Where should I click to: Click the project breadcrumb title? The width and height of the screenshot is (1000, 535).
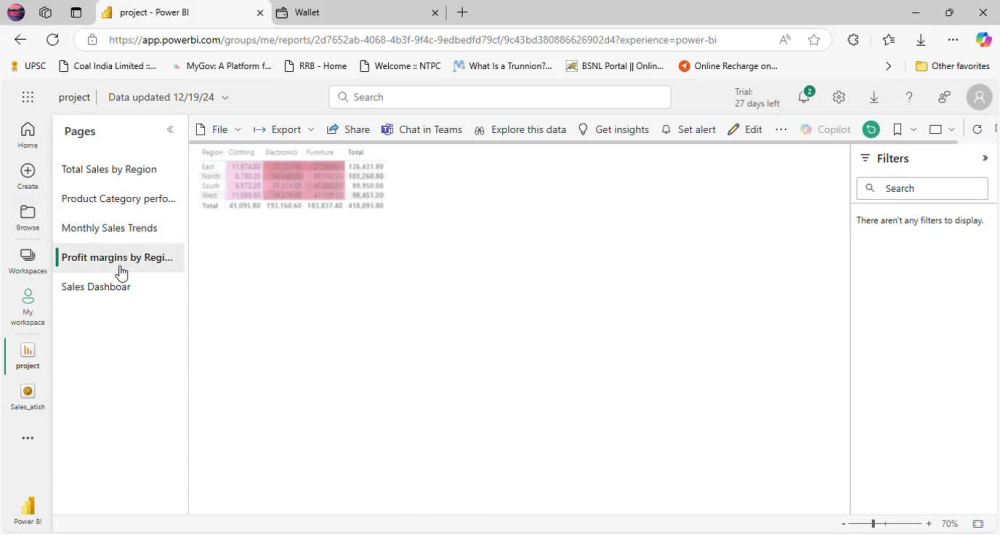(74, 97)
